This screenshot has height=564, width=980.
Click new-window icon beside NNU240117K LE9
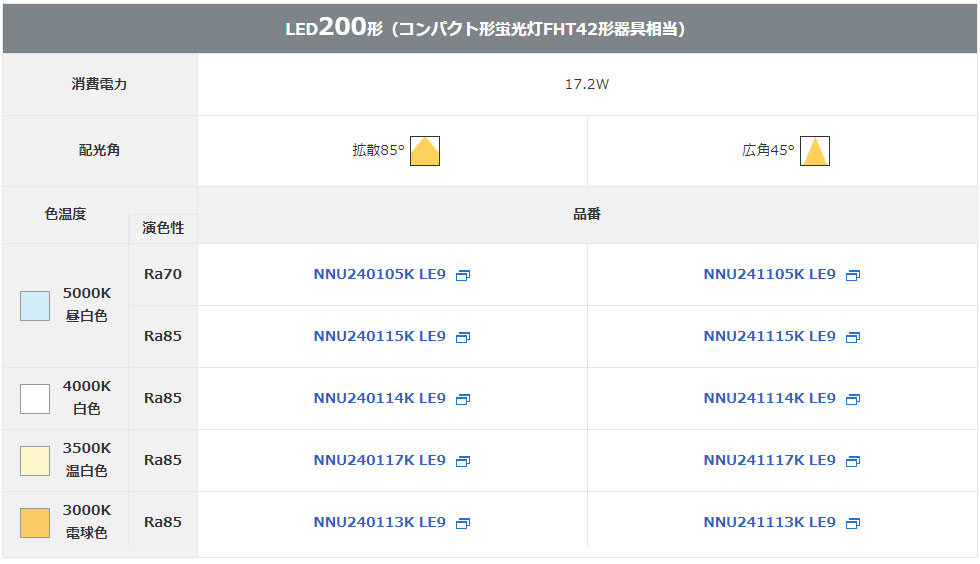[x=462, y=461]
